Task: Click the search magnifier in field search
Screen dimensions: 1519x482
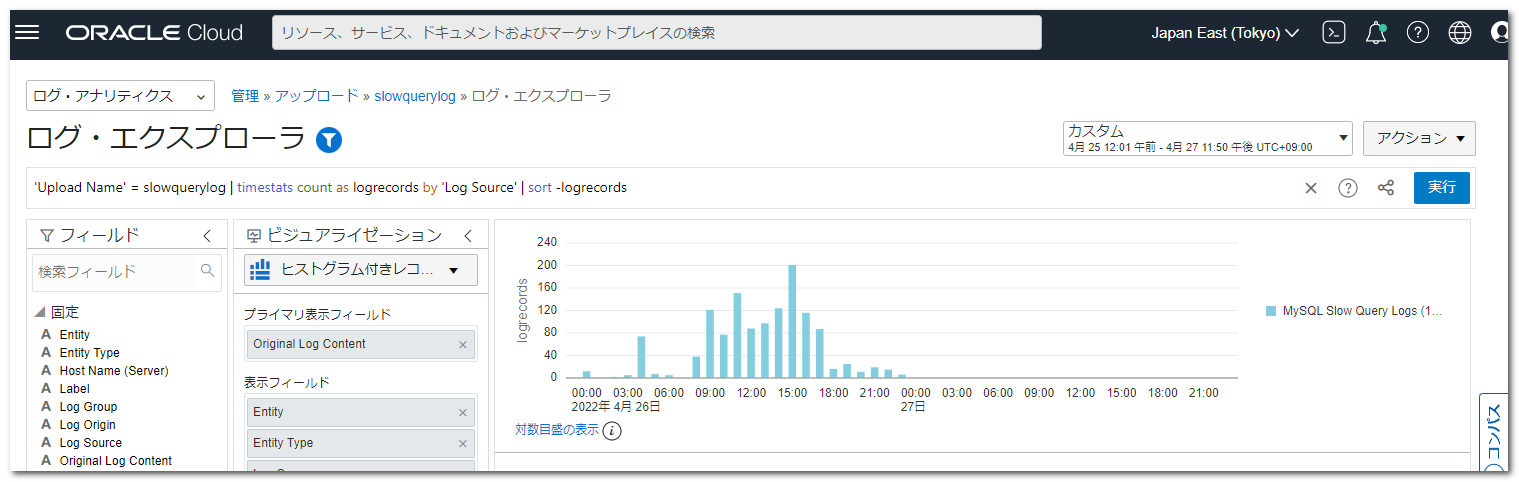Action: click(208, 271)
